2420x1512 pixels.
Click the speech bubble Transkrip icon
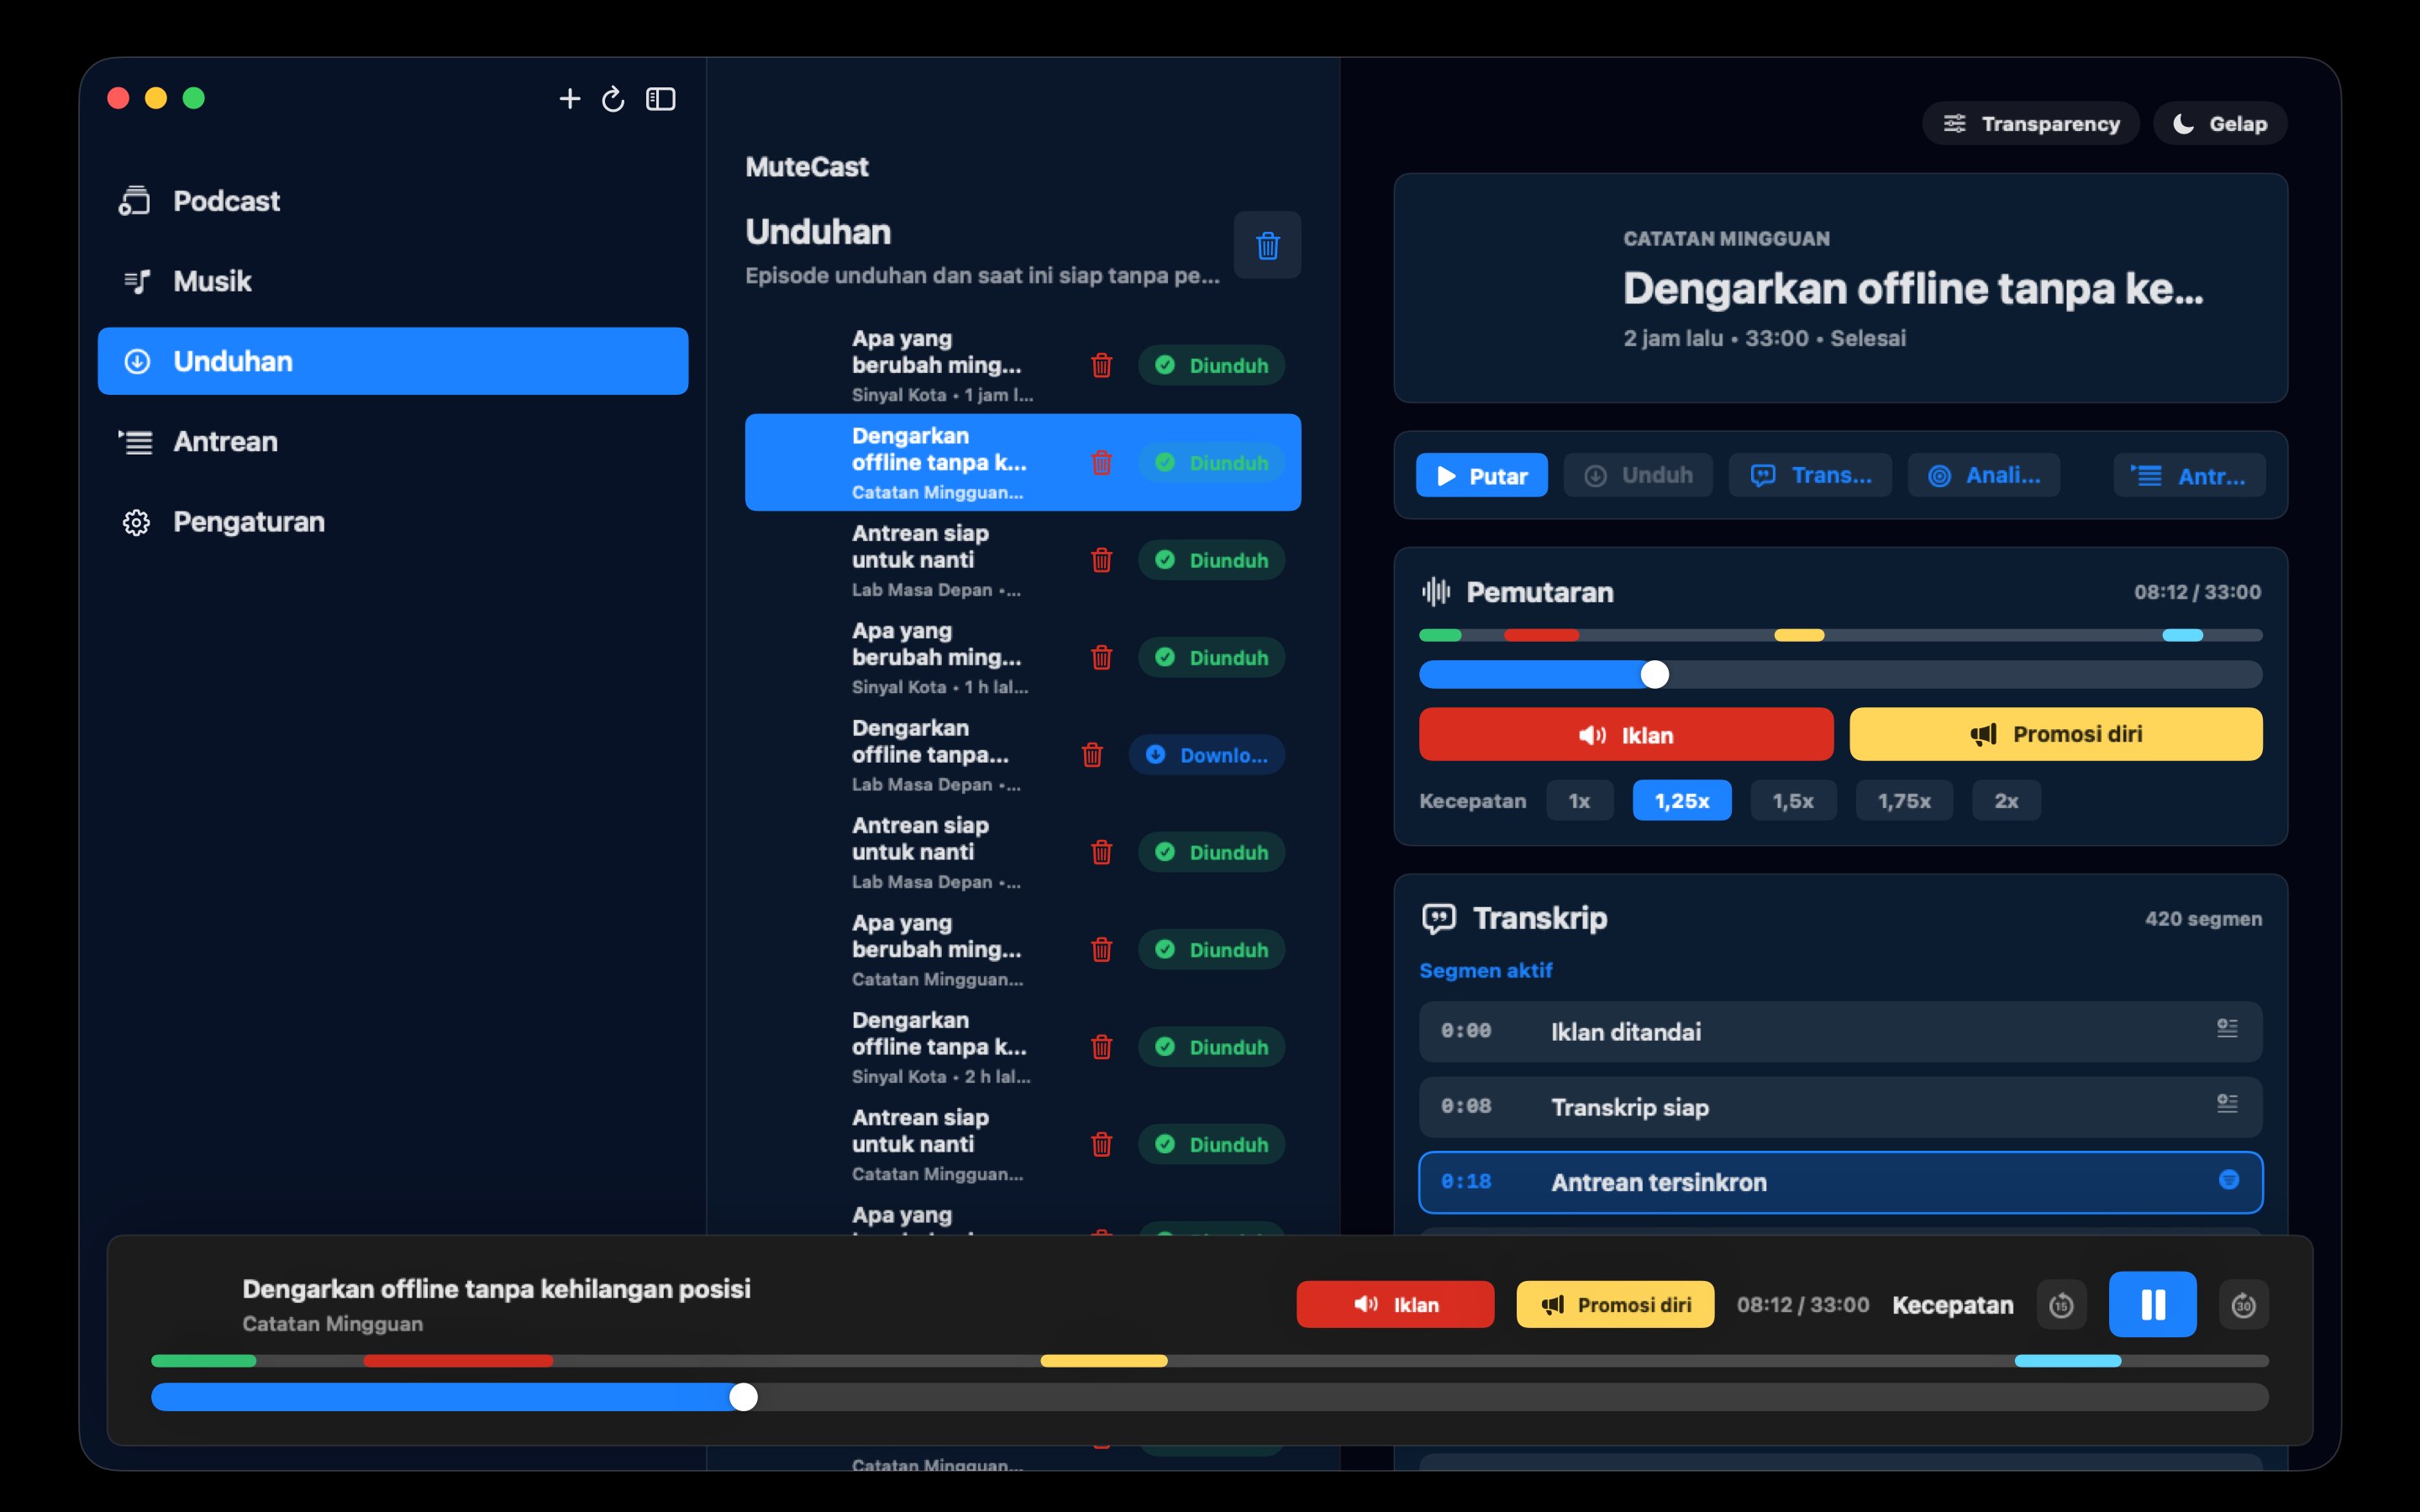click(x=1439, y=918)
